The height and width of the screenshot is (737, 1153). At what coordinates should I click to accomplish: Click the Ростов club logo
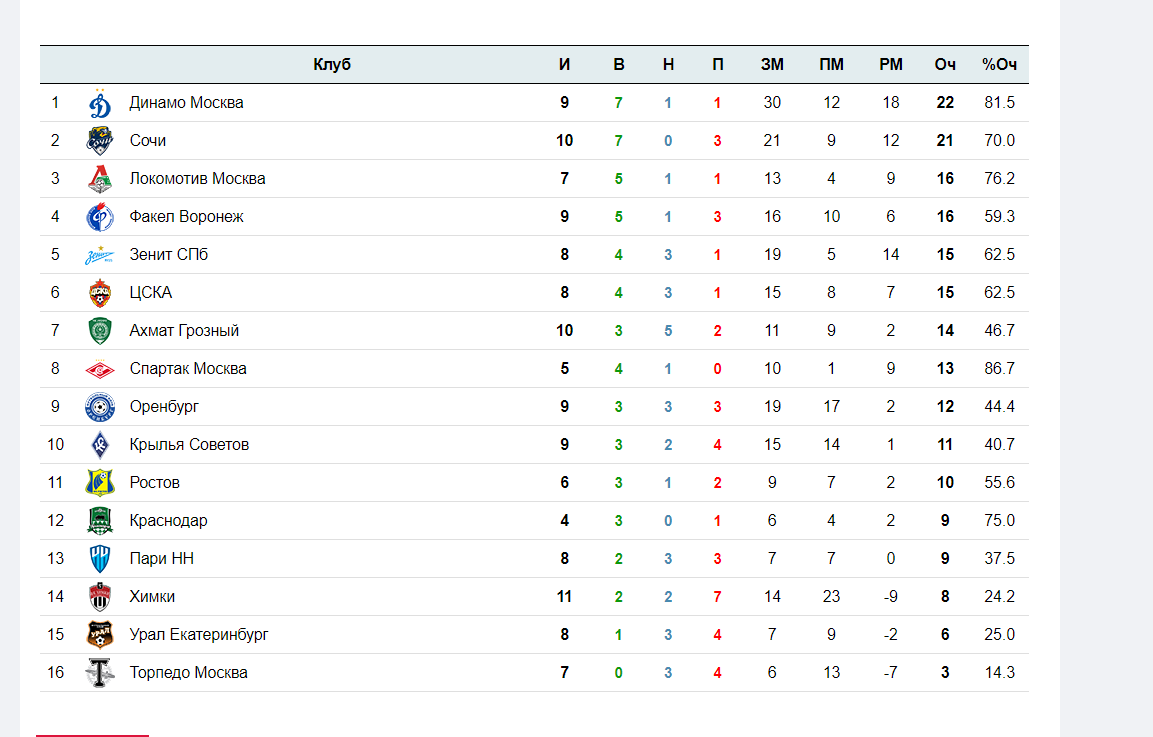coord(100,483)
